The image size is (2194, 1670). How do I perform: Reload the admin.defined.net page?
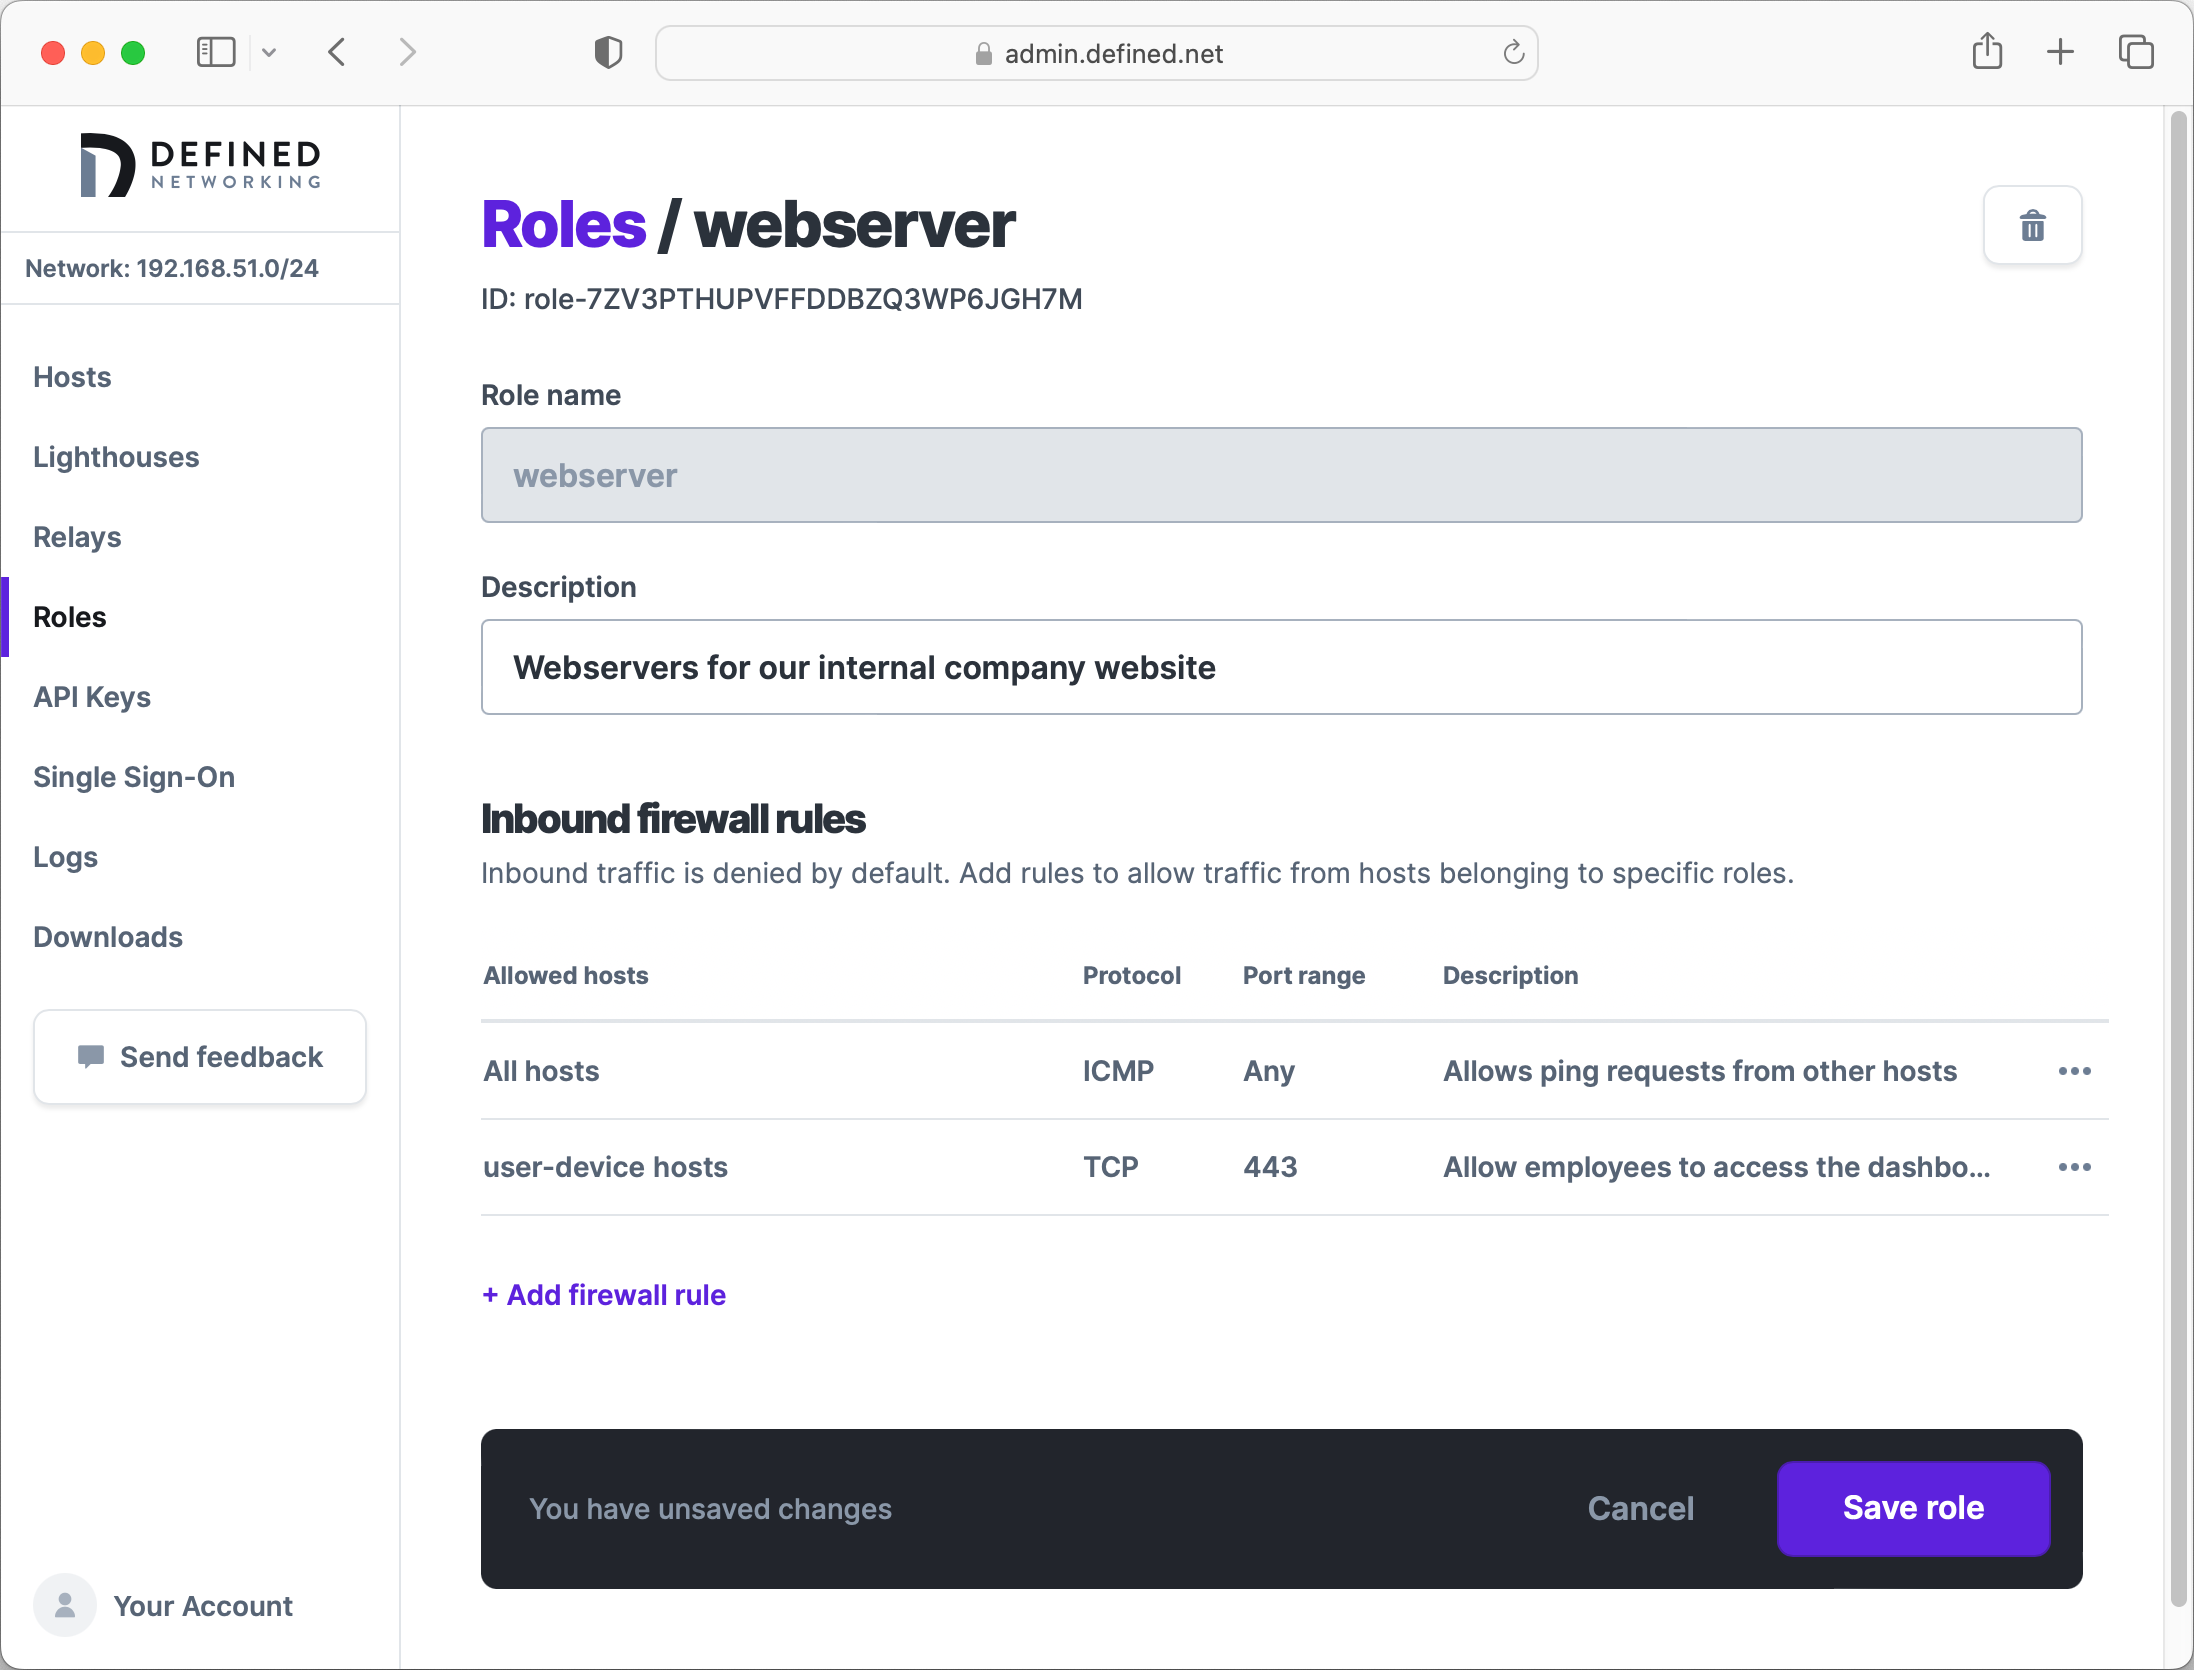(x=1512, y=53)
